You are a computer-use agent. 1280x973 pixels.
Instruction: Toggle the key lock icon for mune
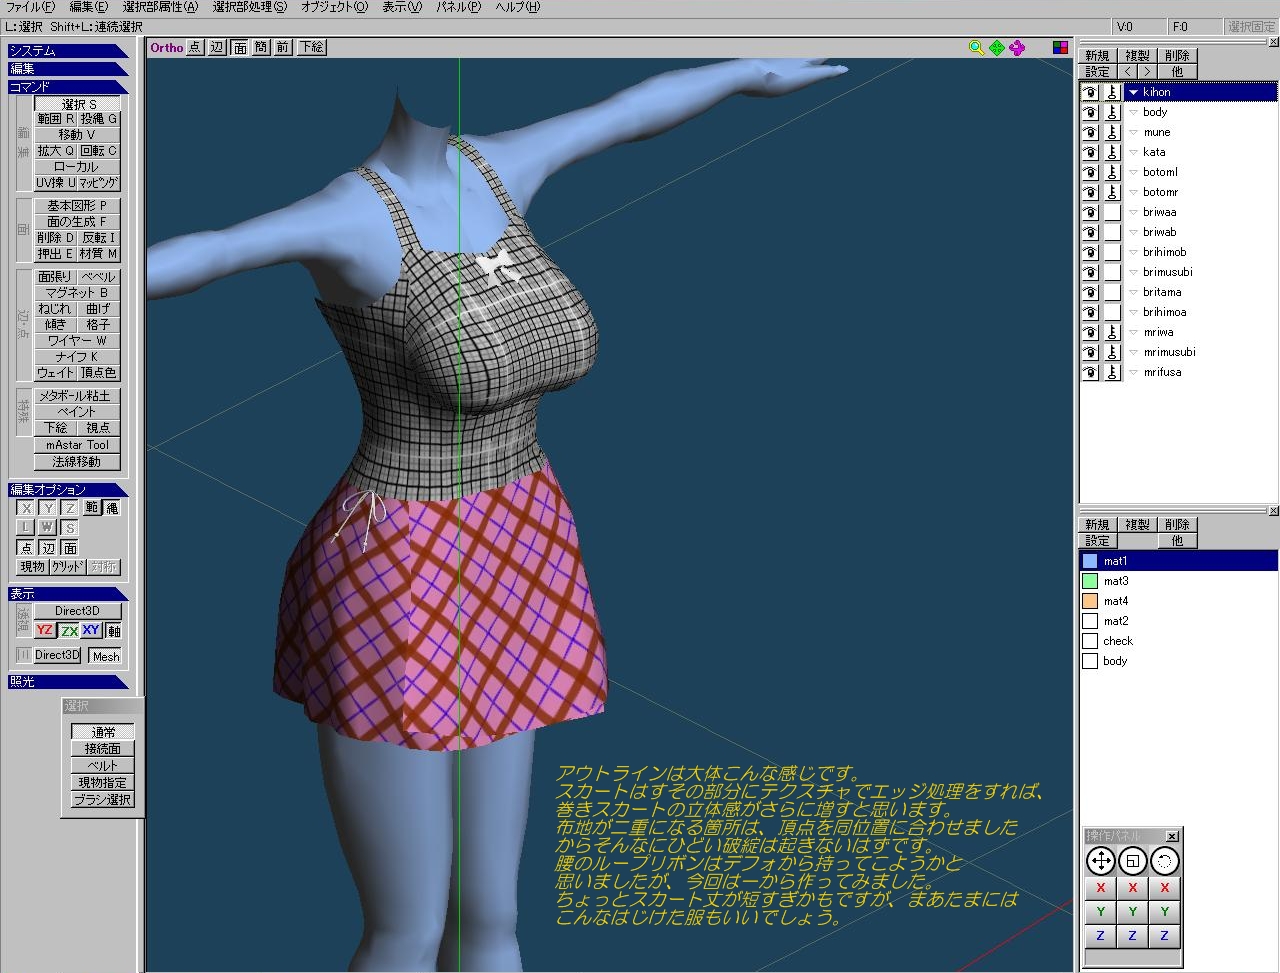1112,132
